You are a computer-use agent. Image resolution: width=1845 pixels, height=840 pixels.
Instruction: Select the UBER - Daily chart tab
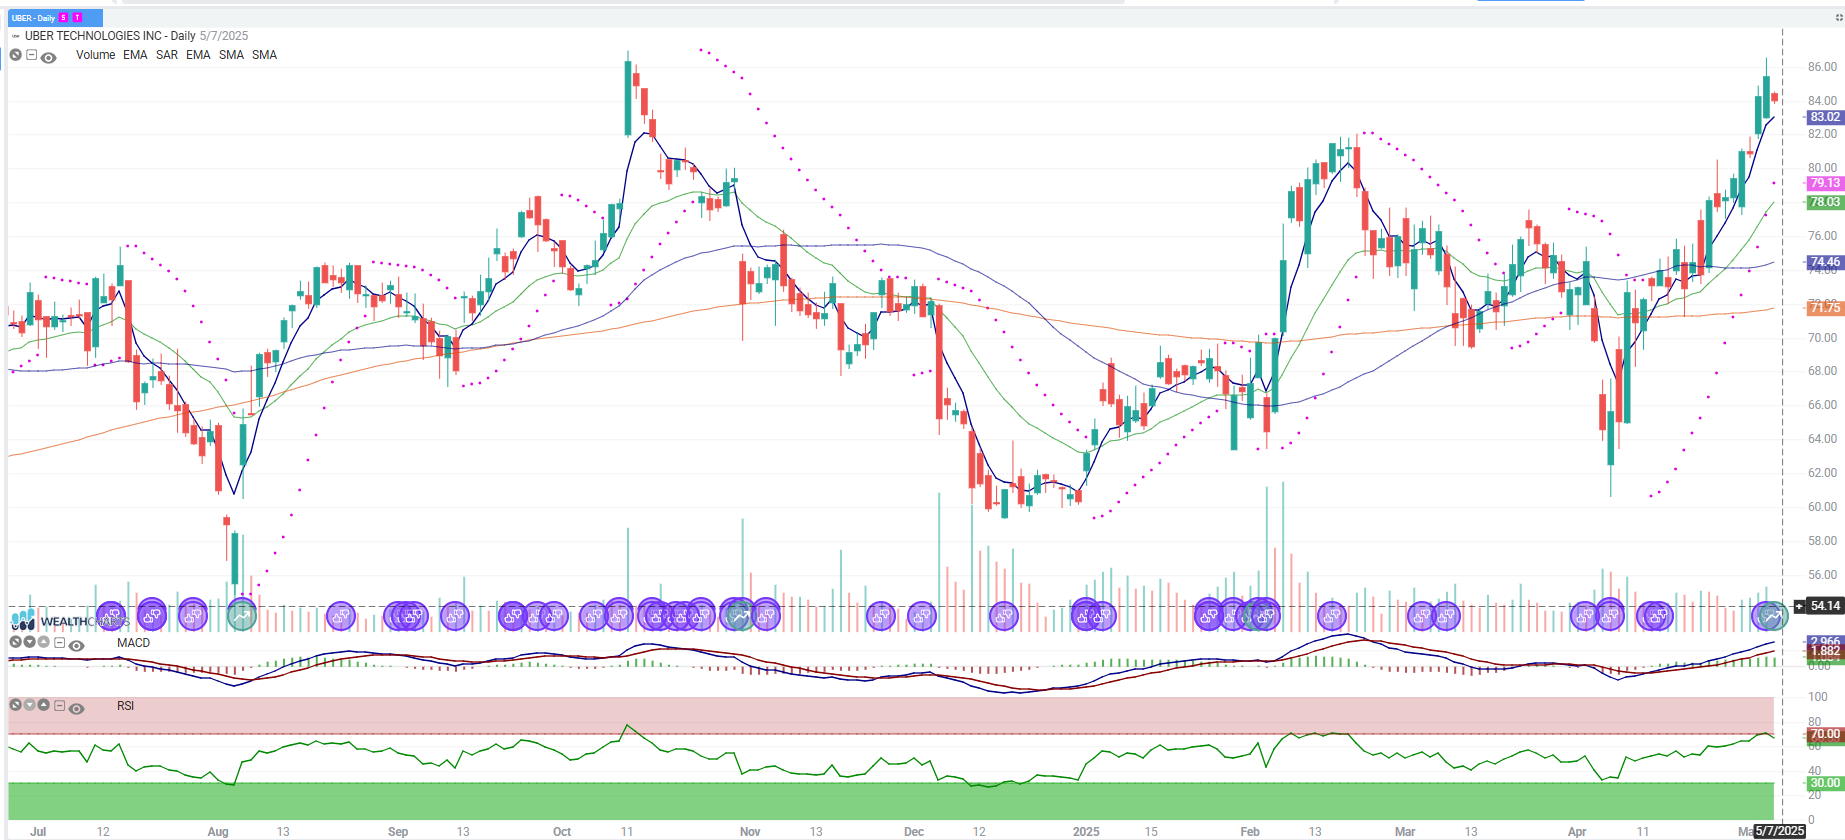click(x=55, y=18)
